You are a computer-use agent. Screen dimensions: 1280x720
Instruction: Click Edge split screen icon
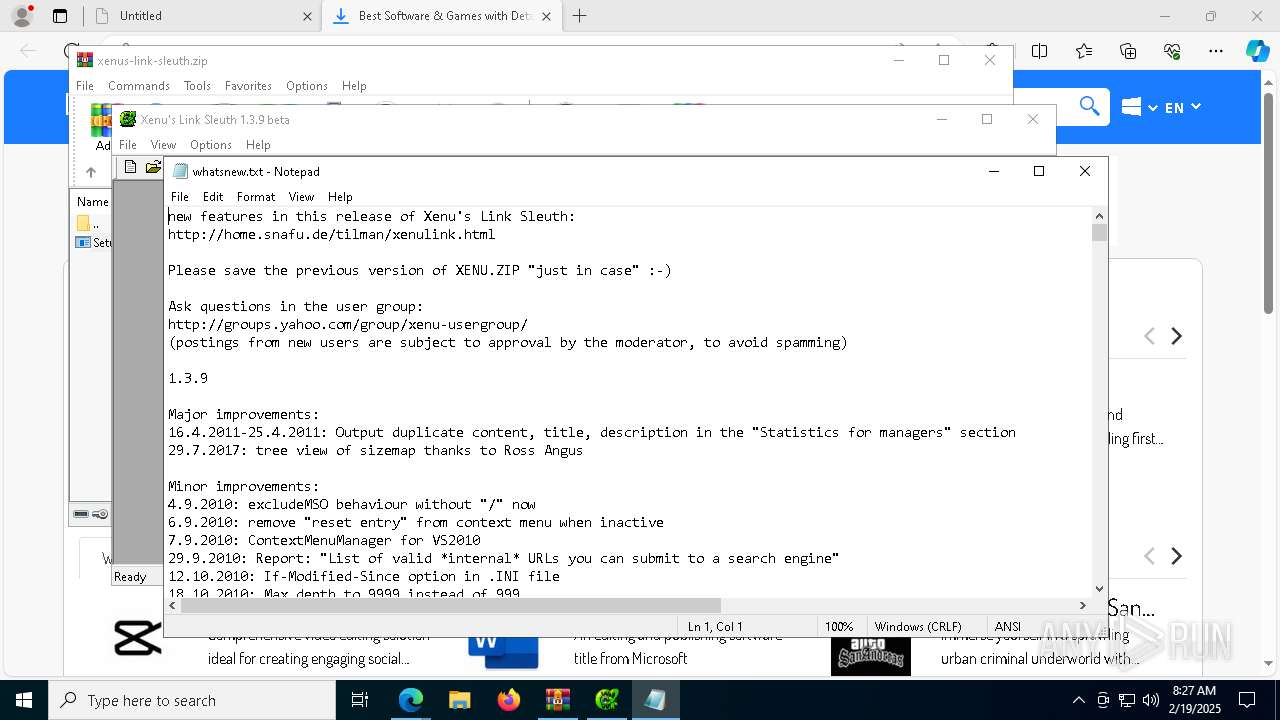click(x=1040, y=51)
